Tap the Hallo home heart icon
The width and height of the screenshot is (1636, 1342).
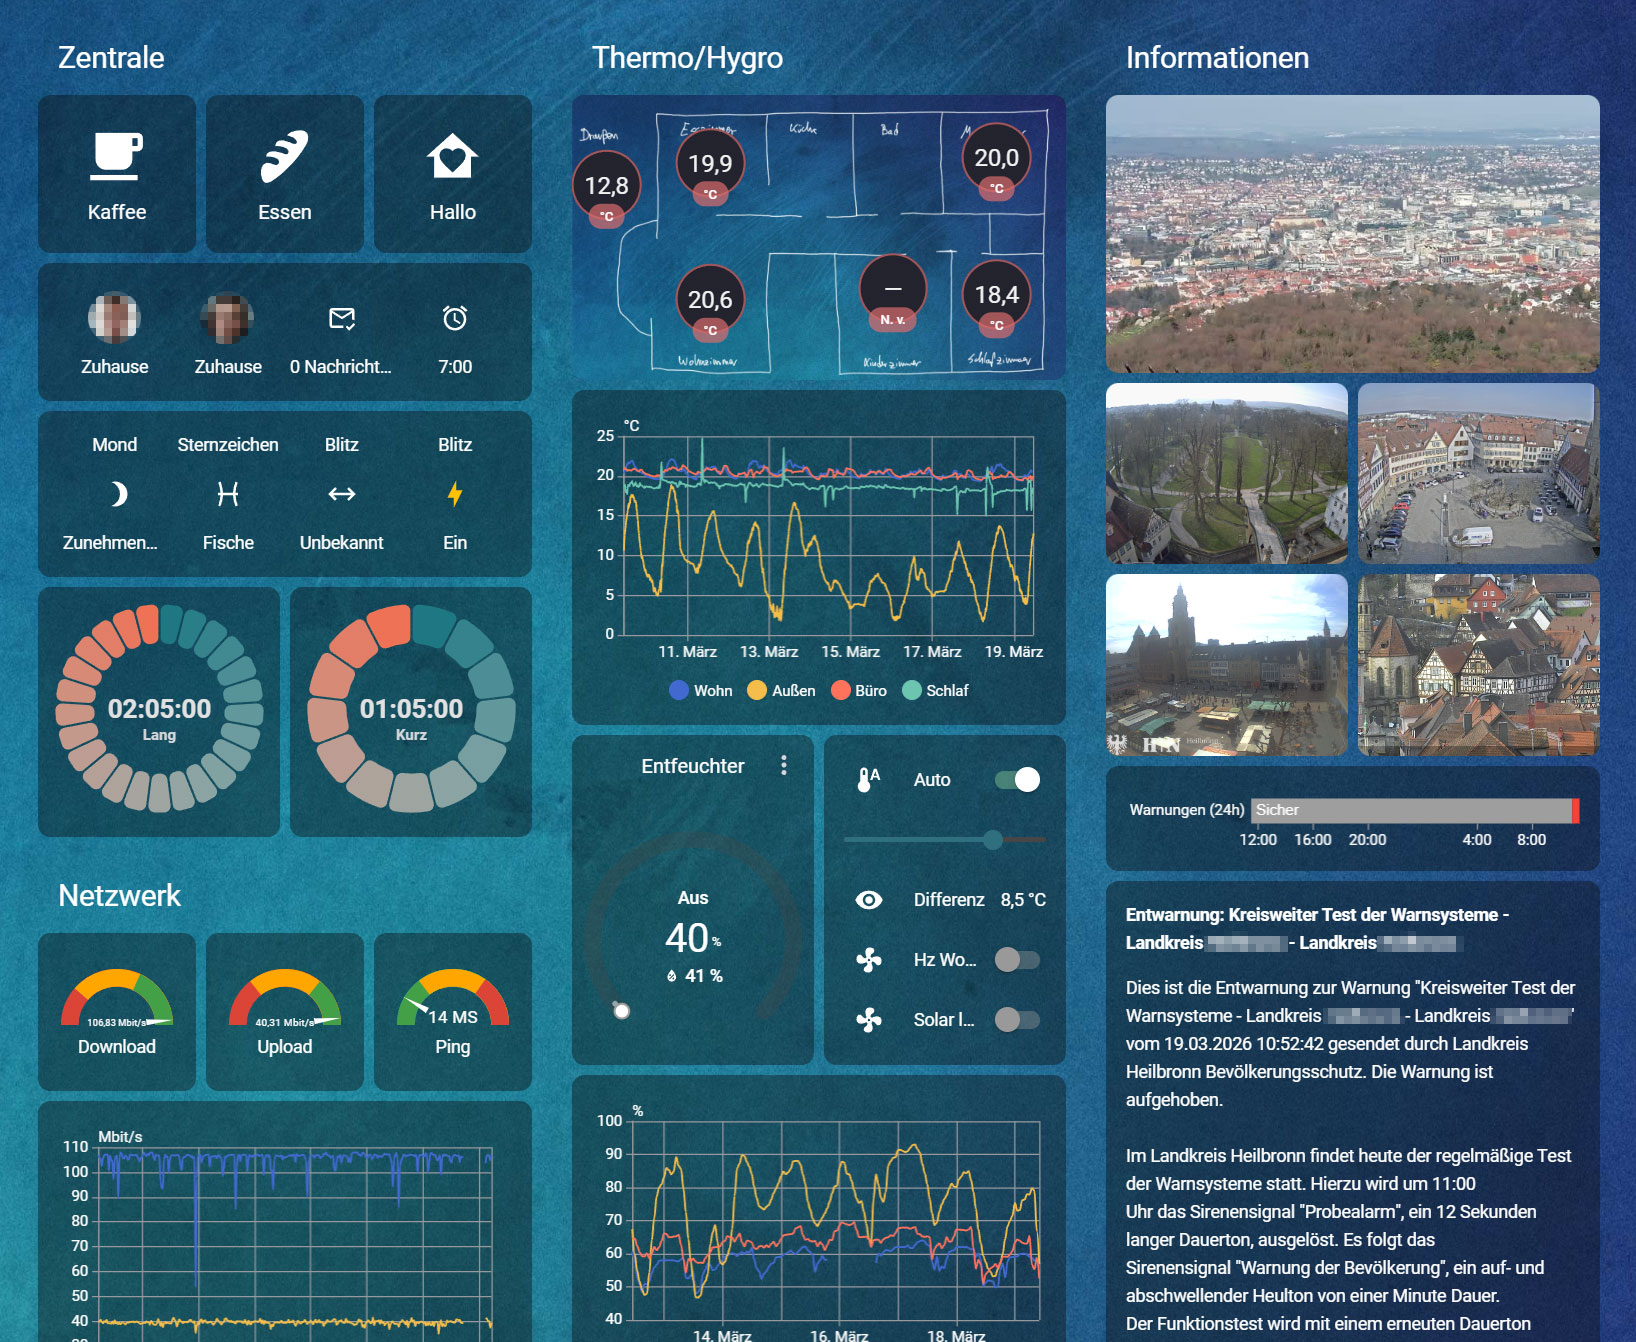coord(452,156)
